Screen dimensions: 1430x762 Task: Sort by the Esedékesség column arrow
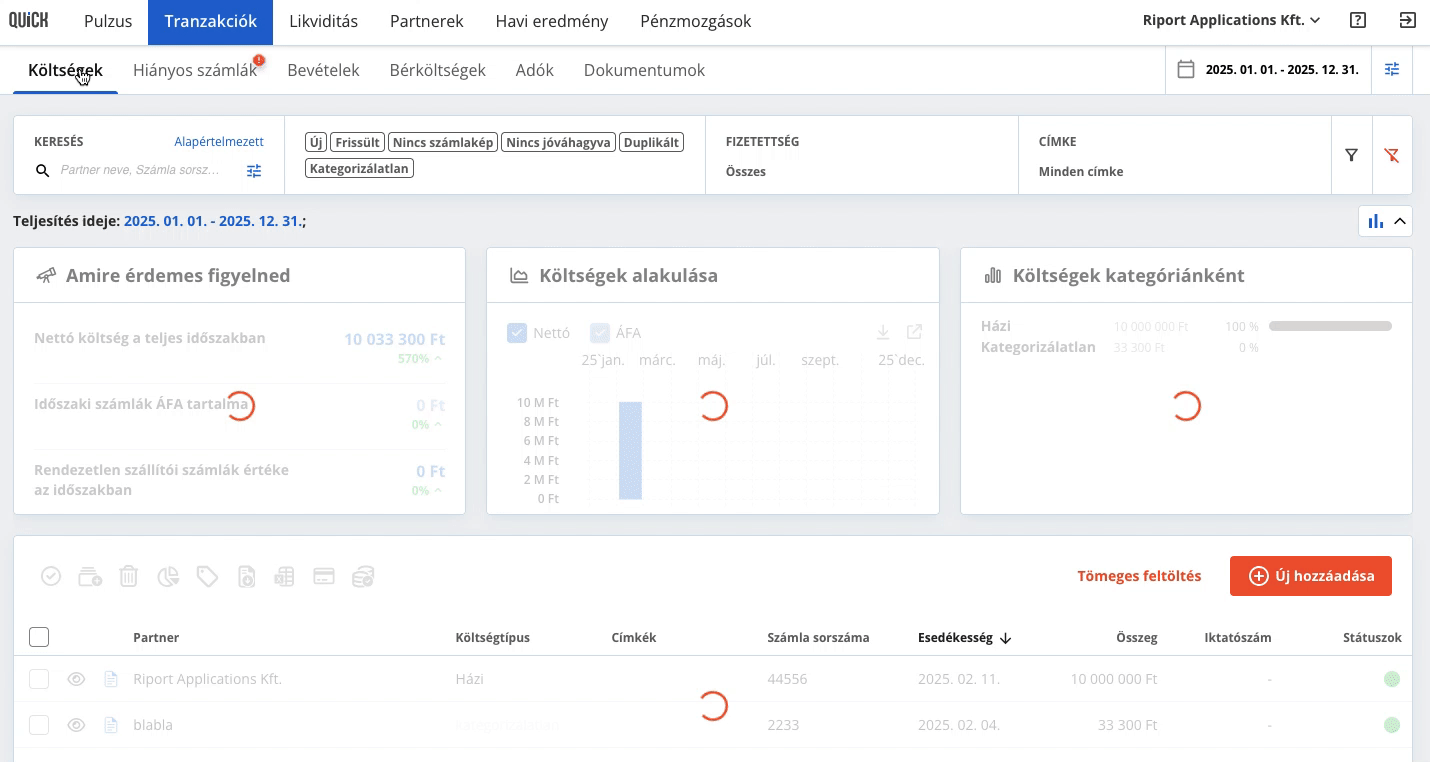[x=1006, y=638]
